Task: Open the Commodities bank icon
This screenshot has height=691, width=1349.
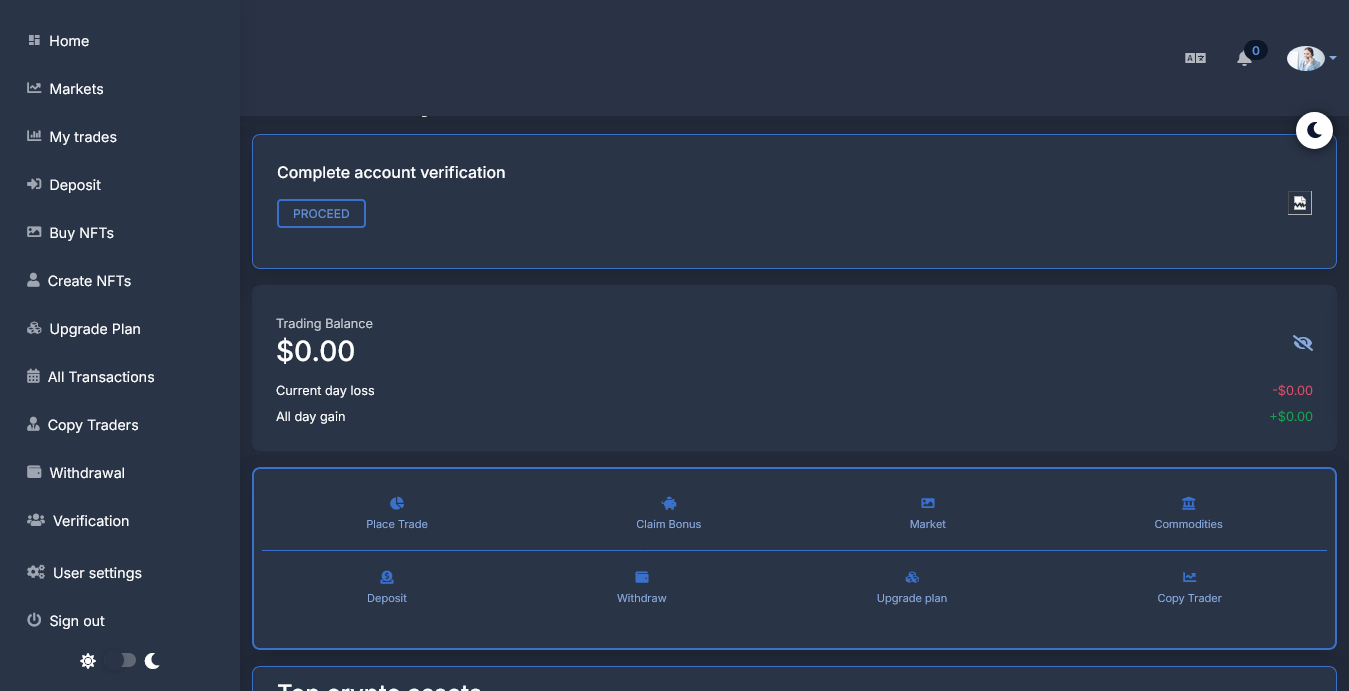Action: tap(1188, 503)
